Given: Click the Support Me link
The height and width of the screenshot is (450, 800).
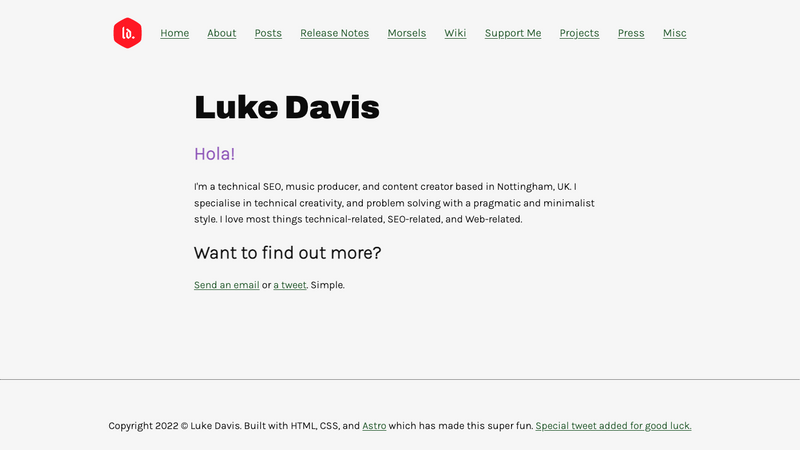Looking at the screenshot, I should pos(513,33).
